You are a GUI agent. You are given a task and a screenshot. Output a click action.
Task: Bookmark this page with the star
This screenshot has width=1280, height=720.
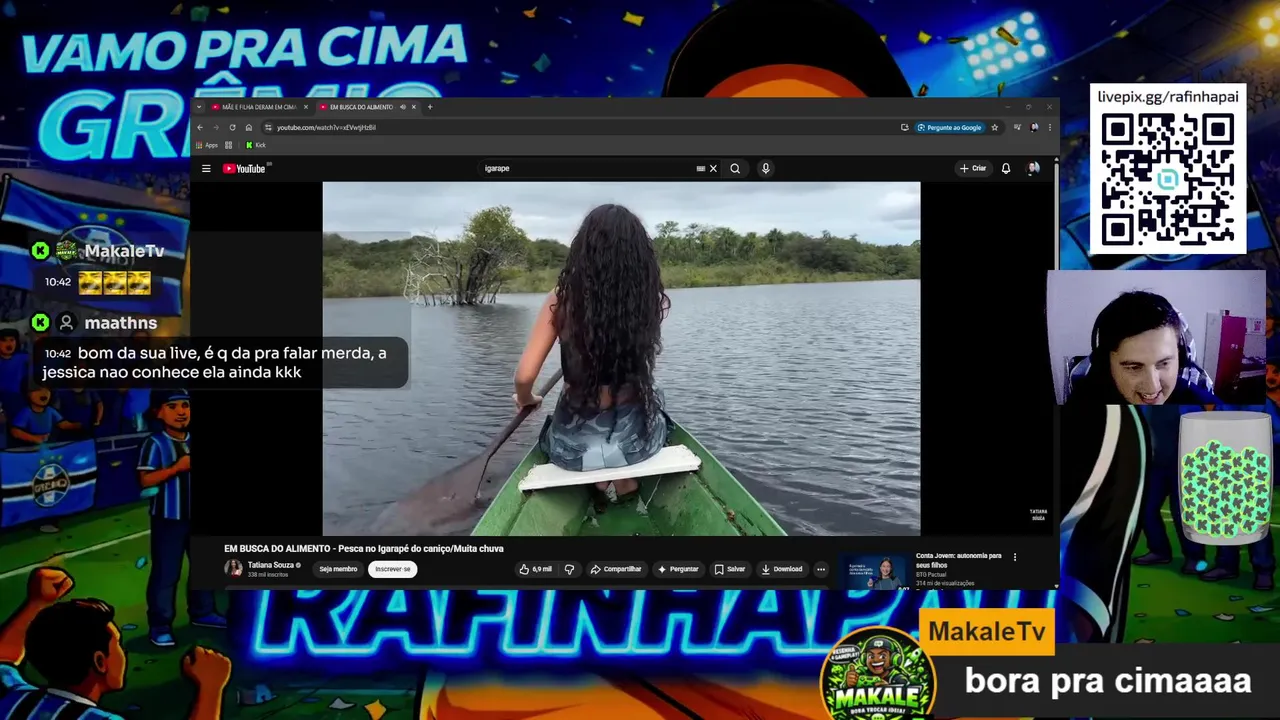tap(994, 127)
